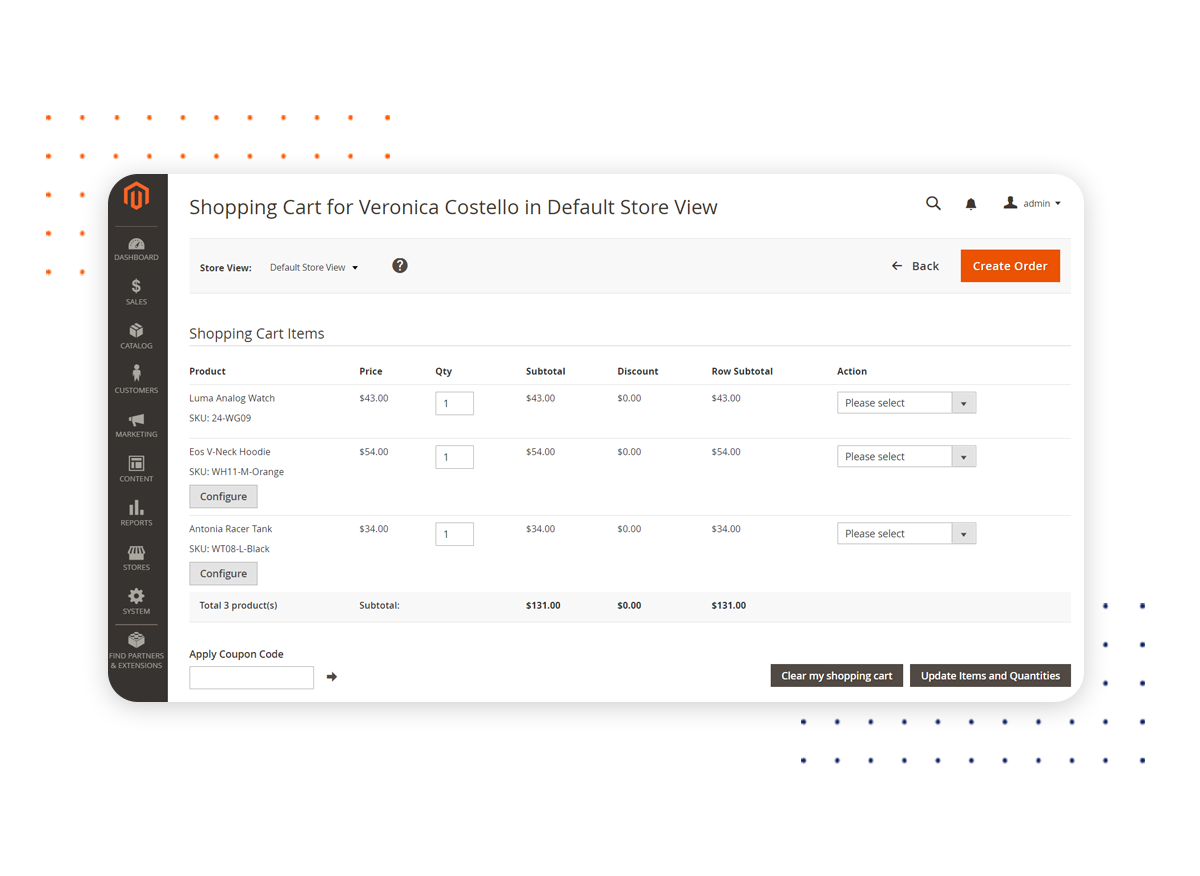
Task: Open the notifications bell icon
Action: click(x=970, y=204)
